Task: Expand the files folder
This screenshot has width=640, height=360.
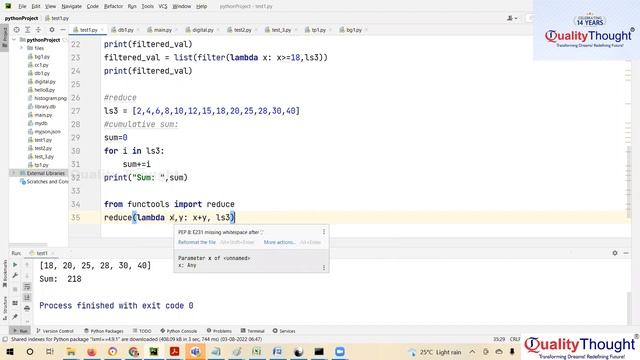Action: pyautogui.click(x=22, y=48)
